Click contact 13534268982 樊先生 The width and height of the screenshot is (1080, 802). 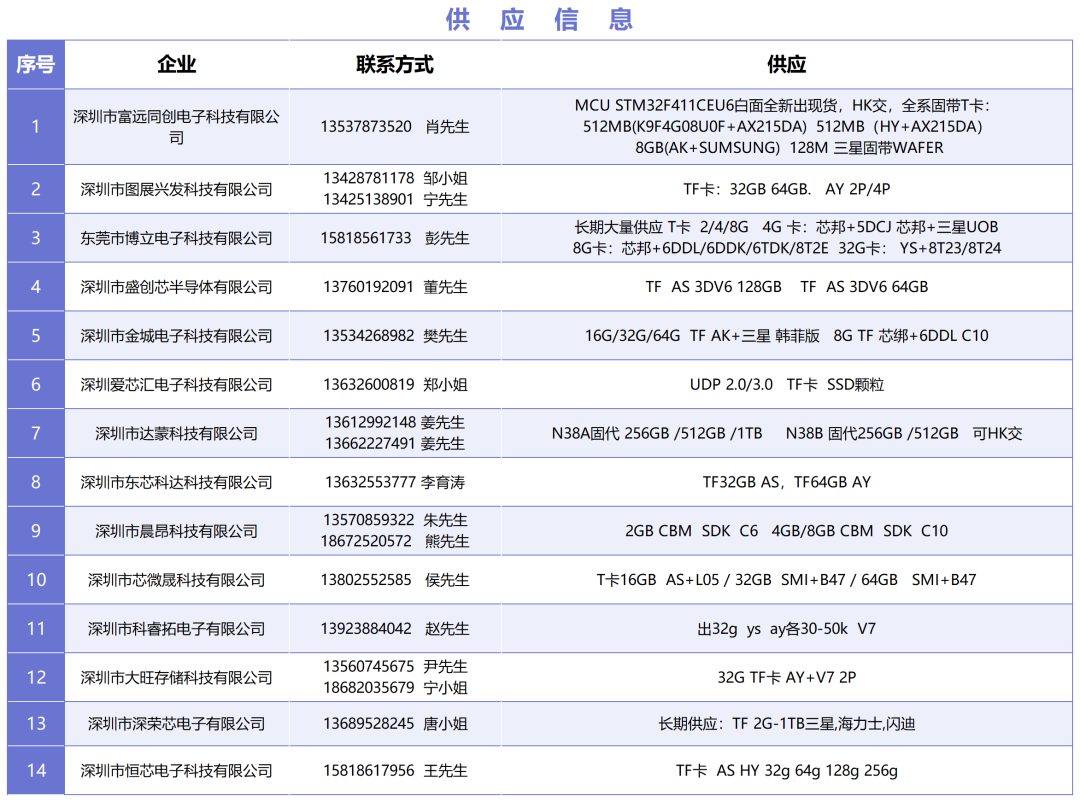[x=395, y=336]
